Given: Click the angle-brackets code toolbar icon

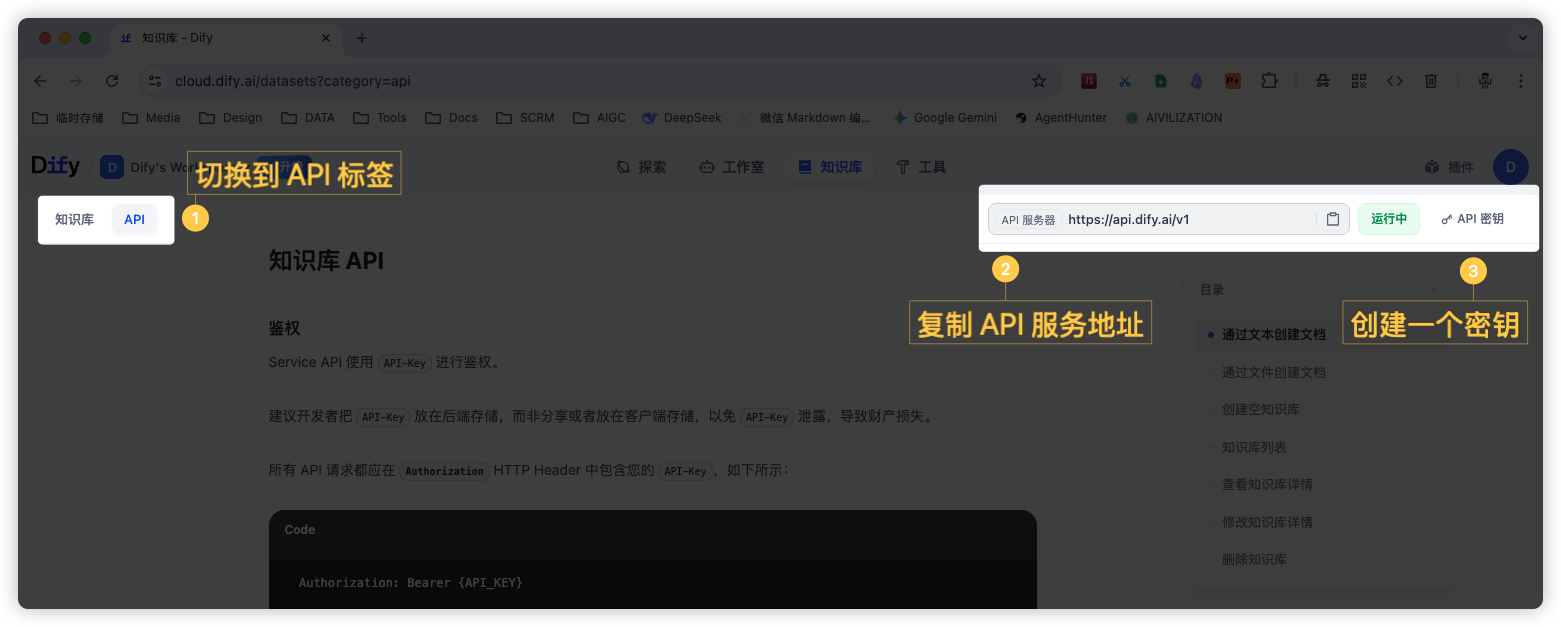Looking at the screenshot, I should pyautogui.click(x=1395, y=81).
